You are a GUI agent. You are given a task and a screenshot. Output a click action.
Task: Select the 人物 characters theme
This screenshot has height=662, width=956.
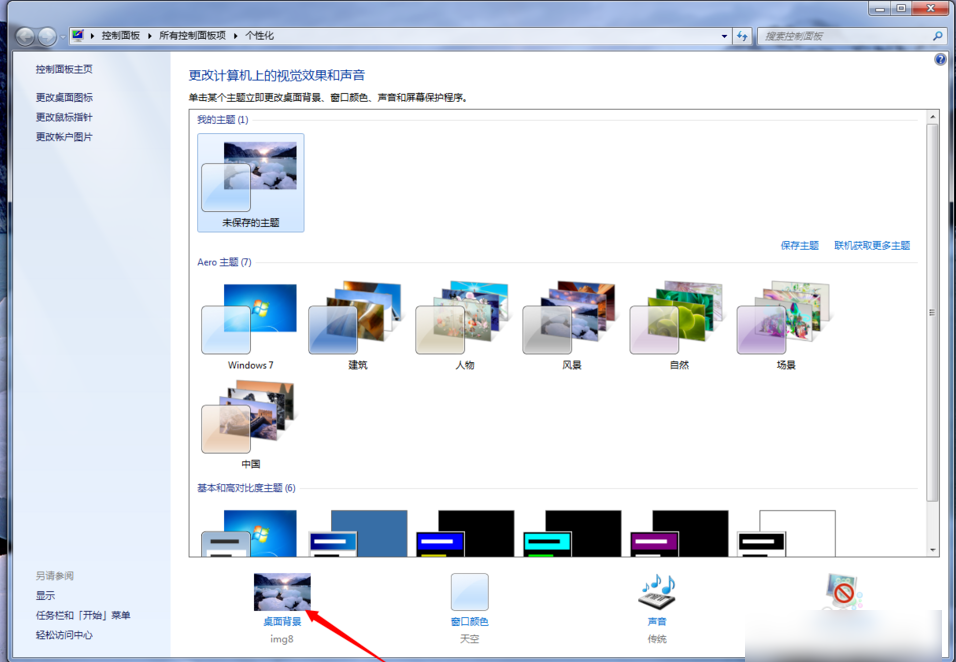(464, 320)
